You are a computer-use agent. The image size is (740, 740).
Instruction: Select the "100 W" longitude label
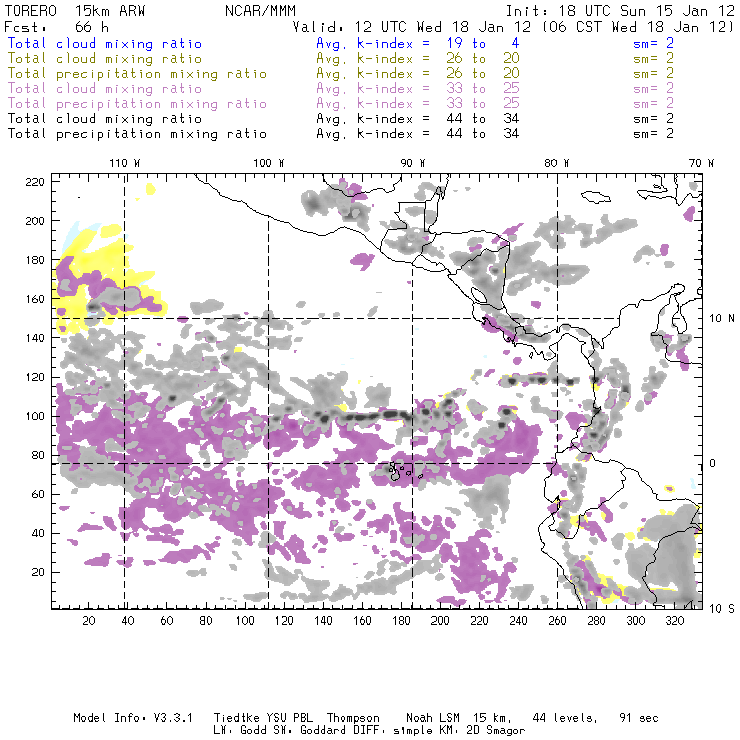[269, 163]
